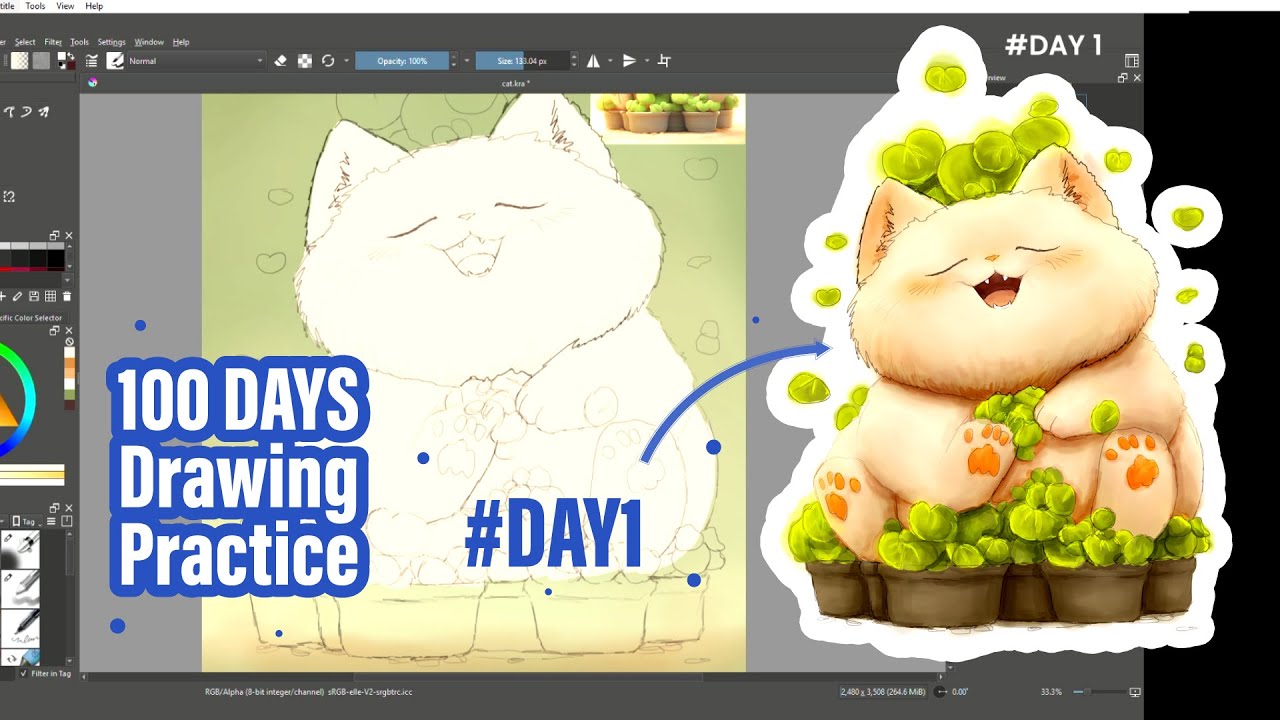Viewport: 1280px width, 720px height.
Task: Click the Krita icon beside the document tab
Action: pos(92,83)
